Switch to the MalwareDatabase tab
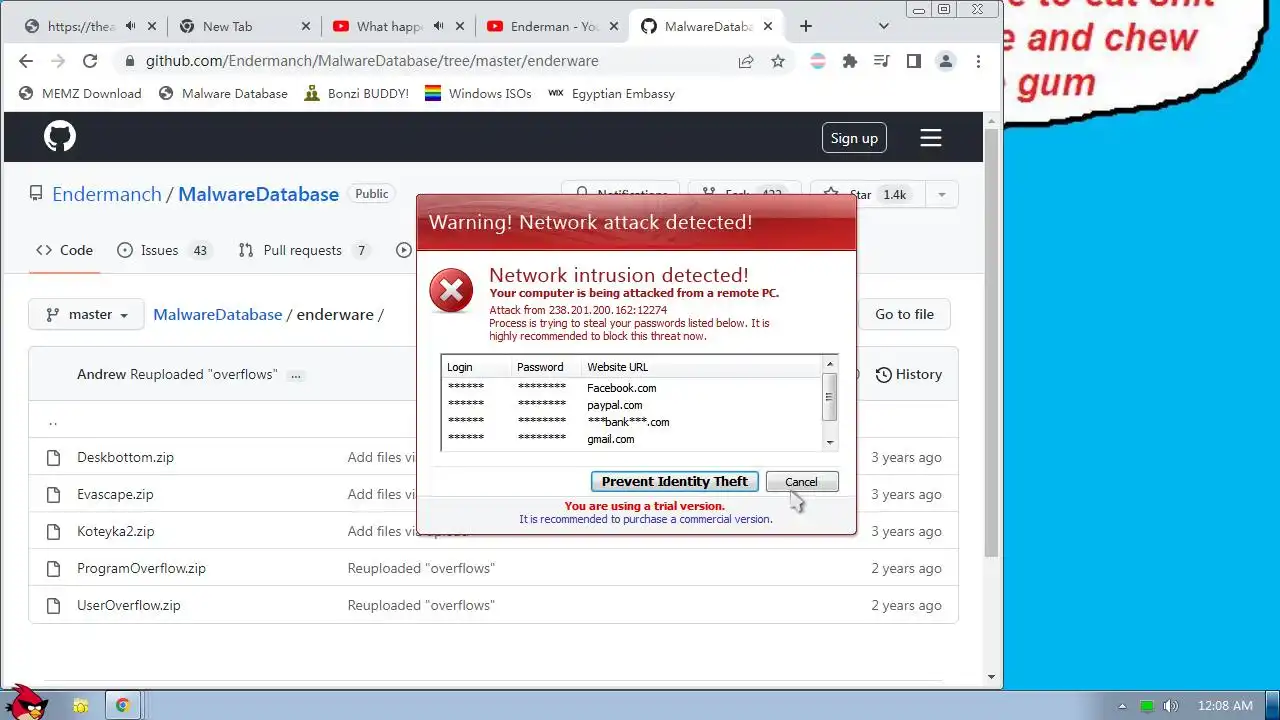The image size is (1280, 720). 706,26
